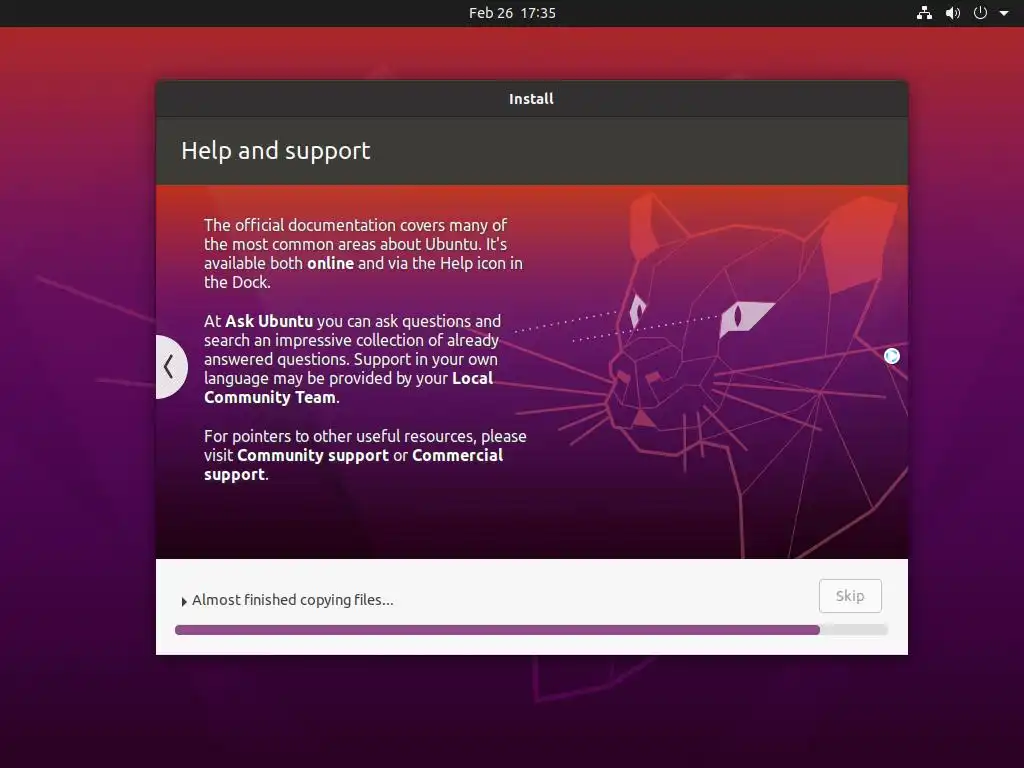Click the installation progress bar
Image resolution: width=1024 pixels, height=768 pixels.
tap(531, 630)
